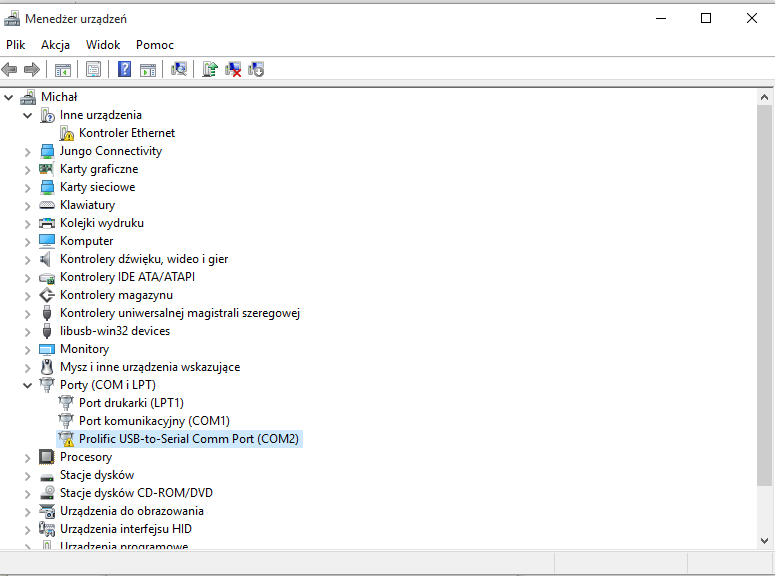Select the Jungo Connectivity label
Image resolution: width=775 pixels, height=576 pixels.
(111, 151)
